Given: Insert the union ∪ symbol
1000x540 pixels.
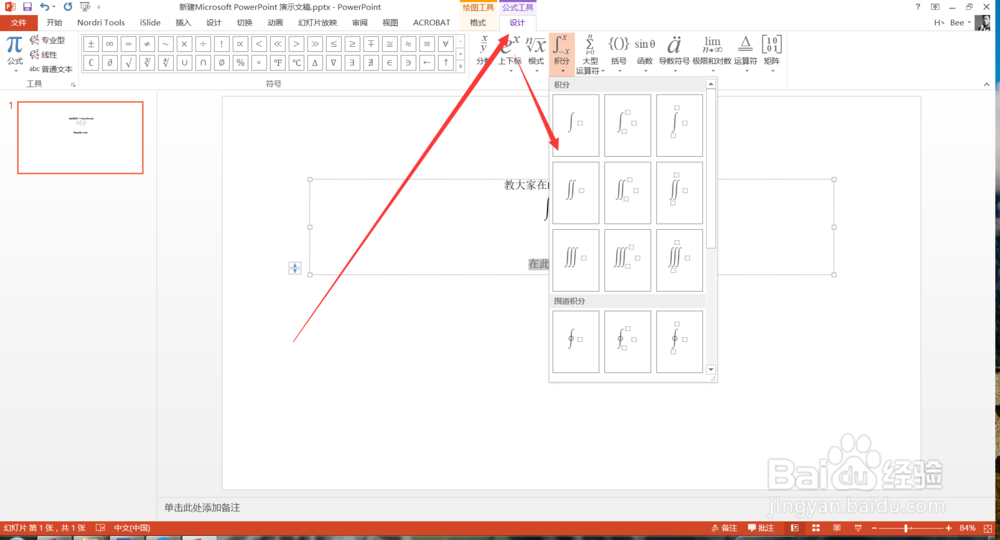Looking at the screenshot, I should (184, 62).
